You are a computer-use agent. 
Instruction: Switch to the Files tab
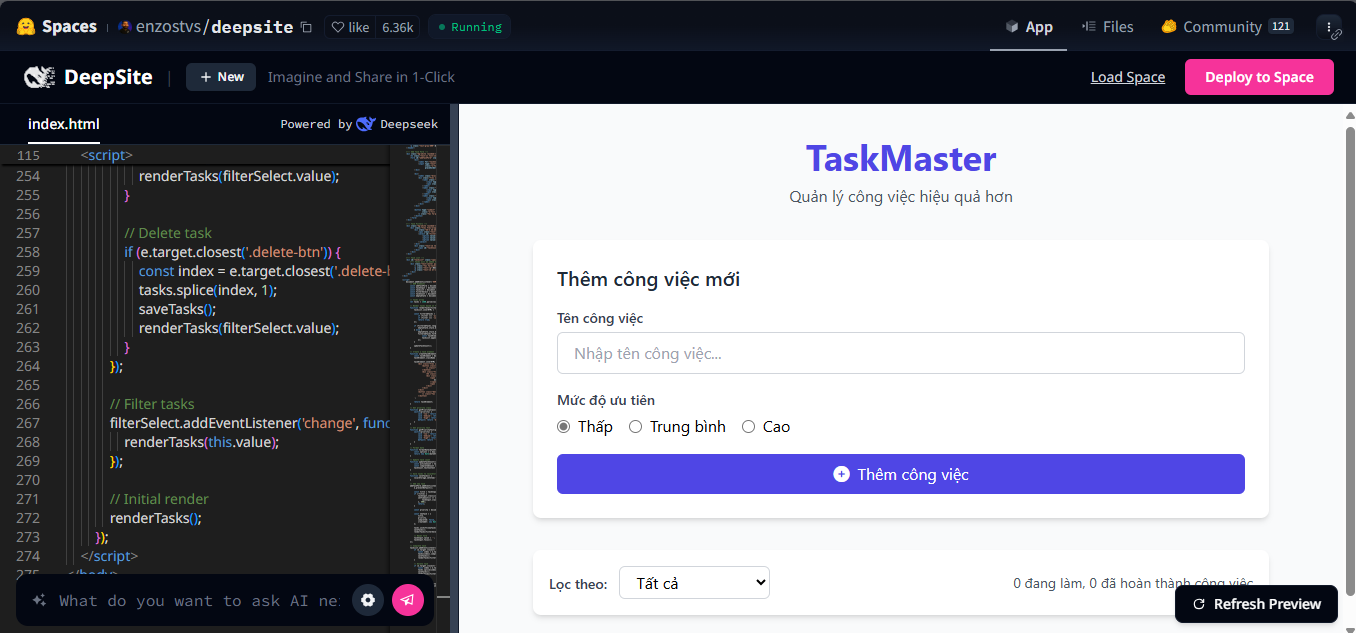(x=1107, y=27)
